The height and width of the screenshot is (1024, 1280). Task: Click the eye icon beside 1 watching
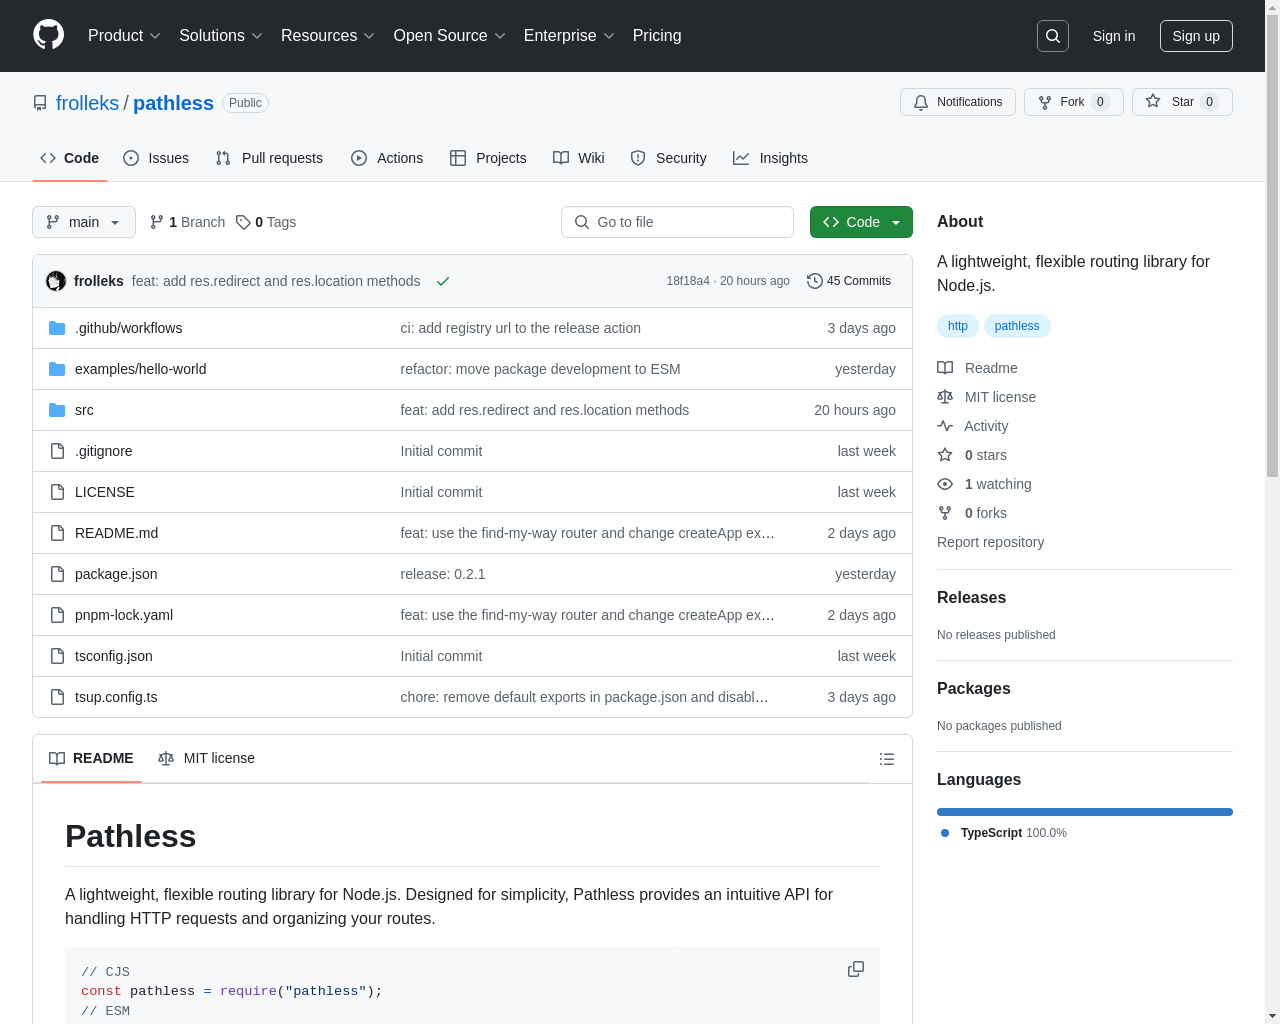pos(945,484)
